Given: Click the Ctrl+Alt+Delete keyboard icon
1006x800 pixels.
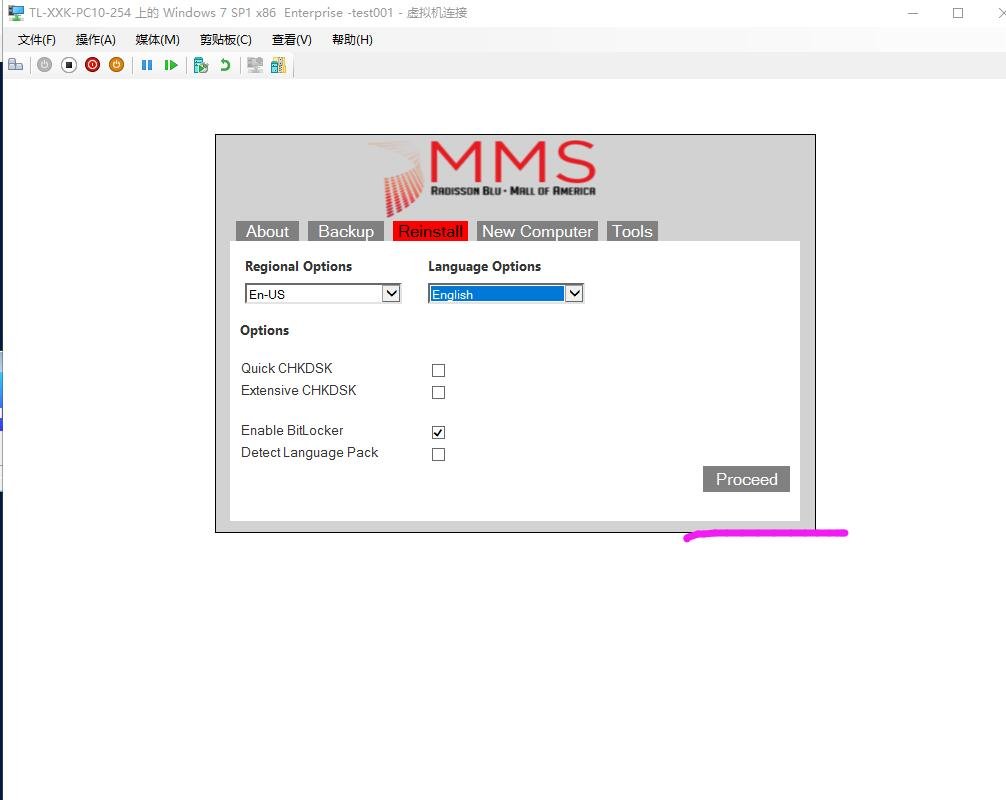Looking at the screenshot, I should coord(15,65).
